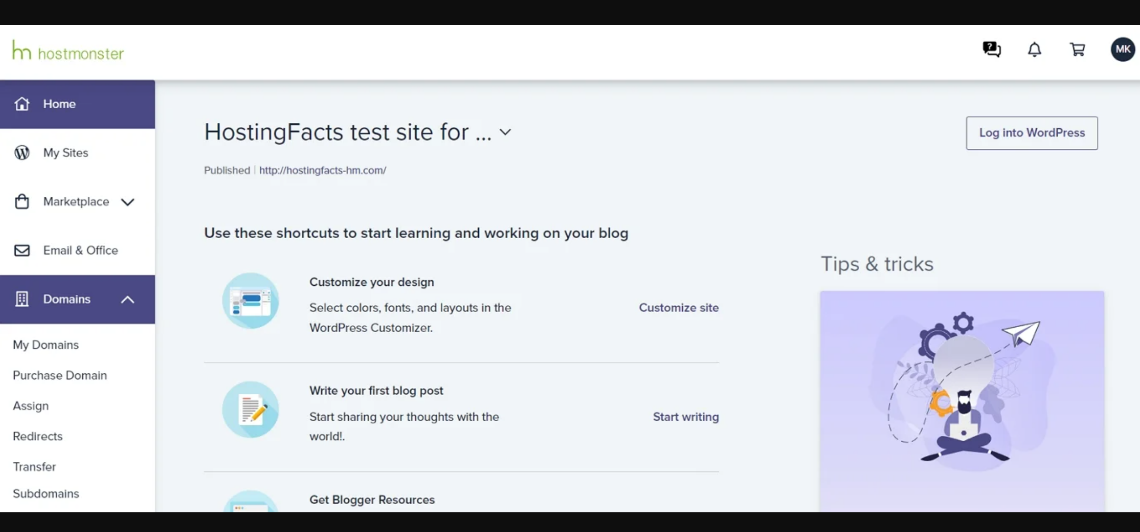Click the Home house icon
The image size is (1140, 532).
point(22,104)
